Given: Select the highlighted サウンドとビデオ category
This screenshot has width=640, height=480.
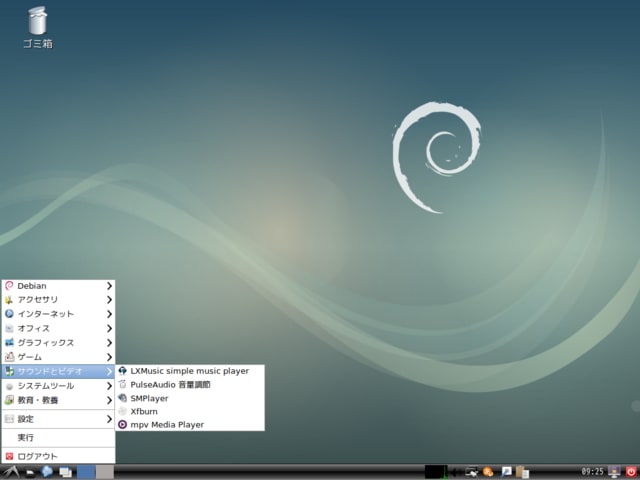Looking at the screenshot, I should point(58,371).
